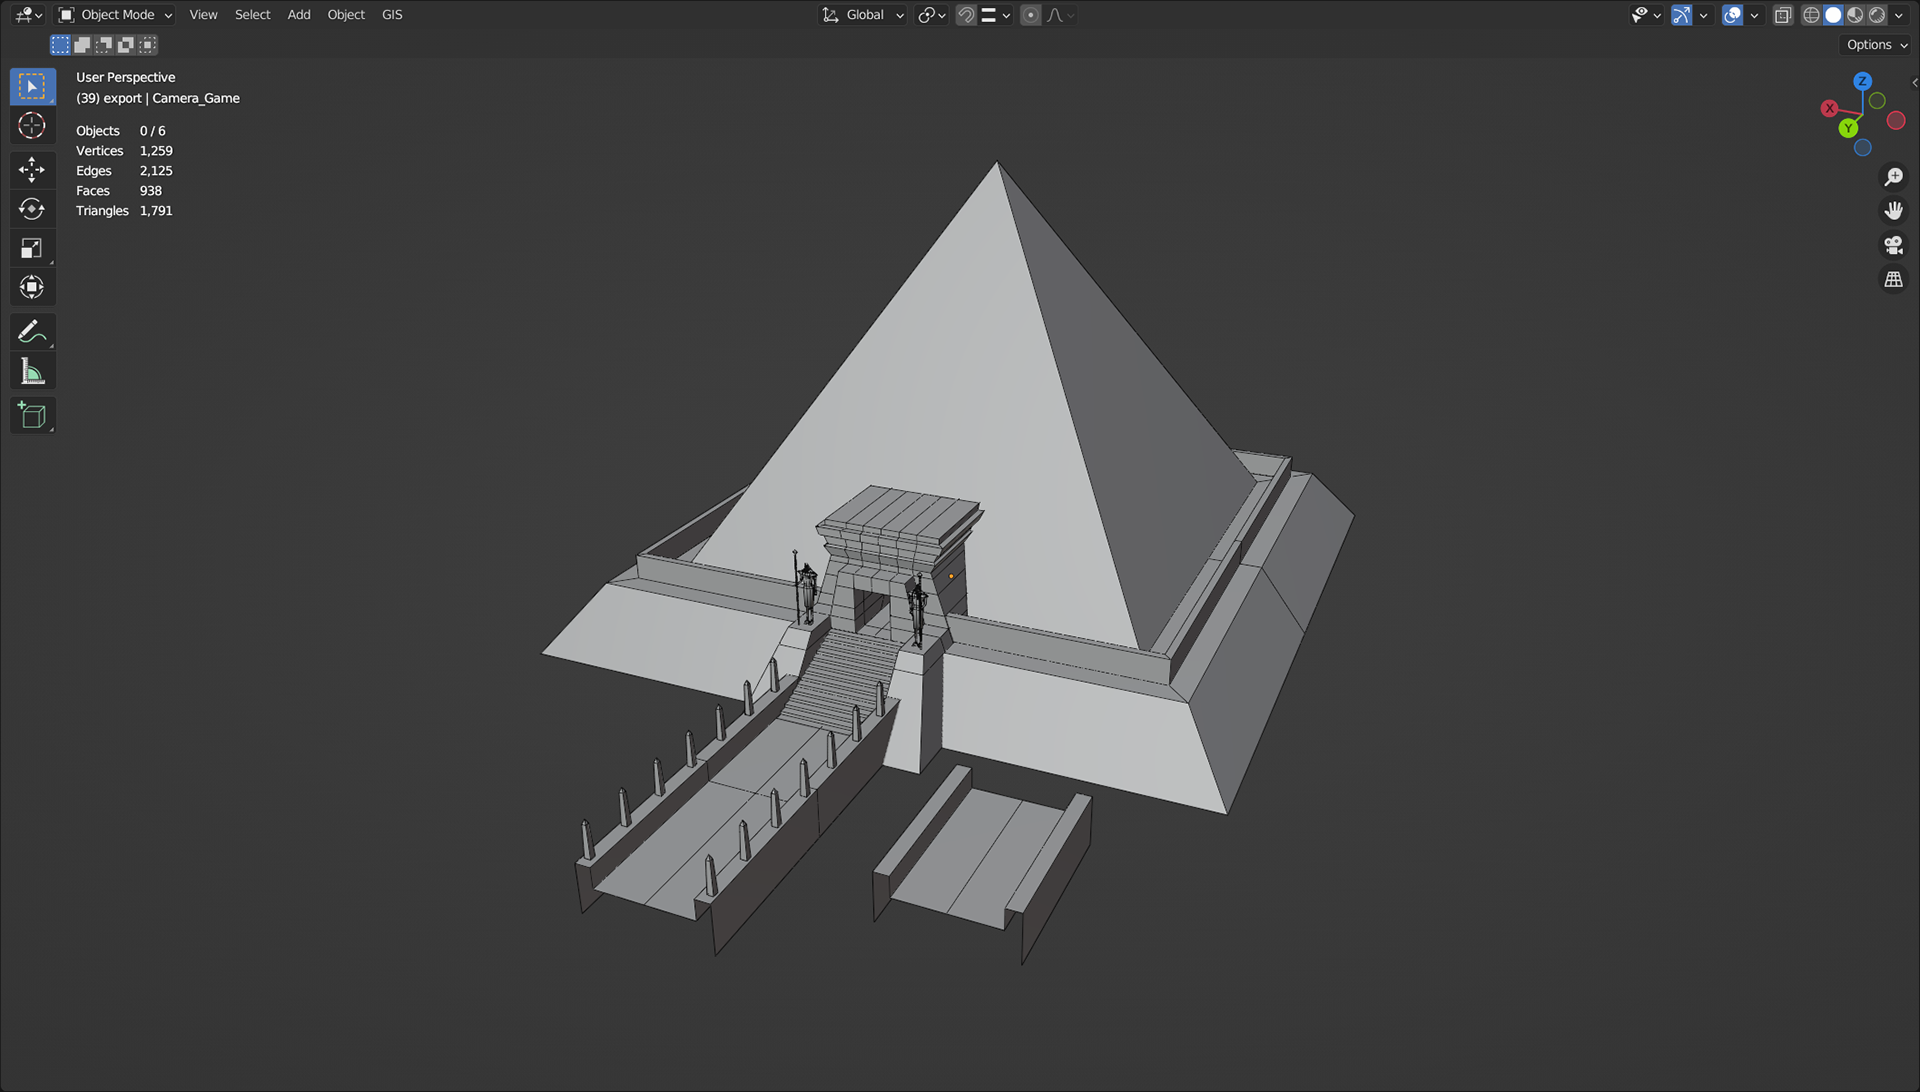Viewport: 1920px width, 1092px height.
Task: Expand the Options dropdown
Action: (x=1876, y=45)
